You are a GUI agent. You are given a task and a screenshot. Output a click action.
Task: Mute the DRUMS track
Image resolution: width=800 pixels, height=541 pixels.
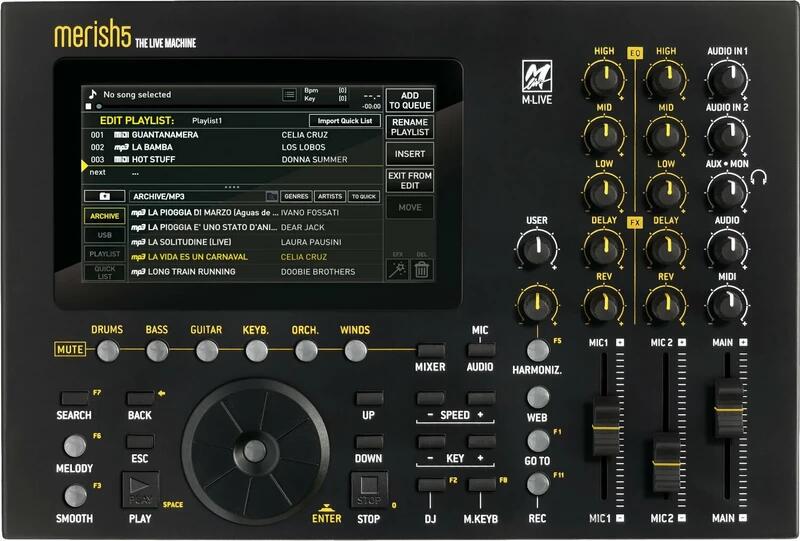pyautogui.click(x=107, y=350)
